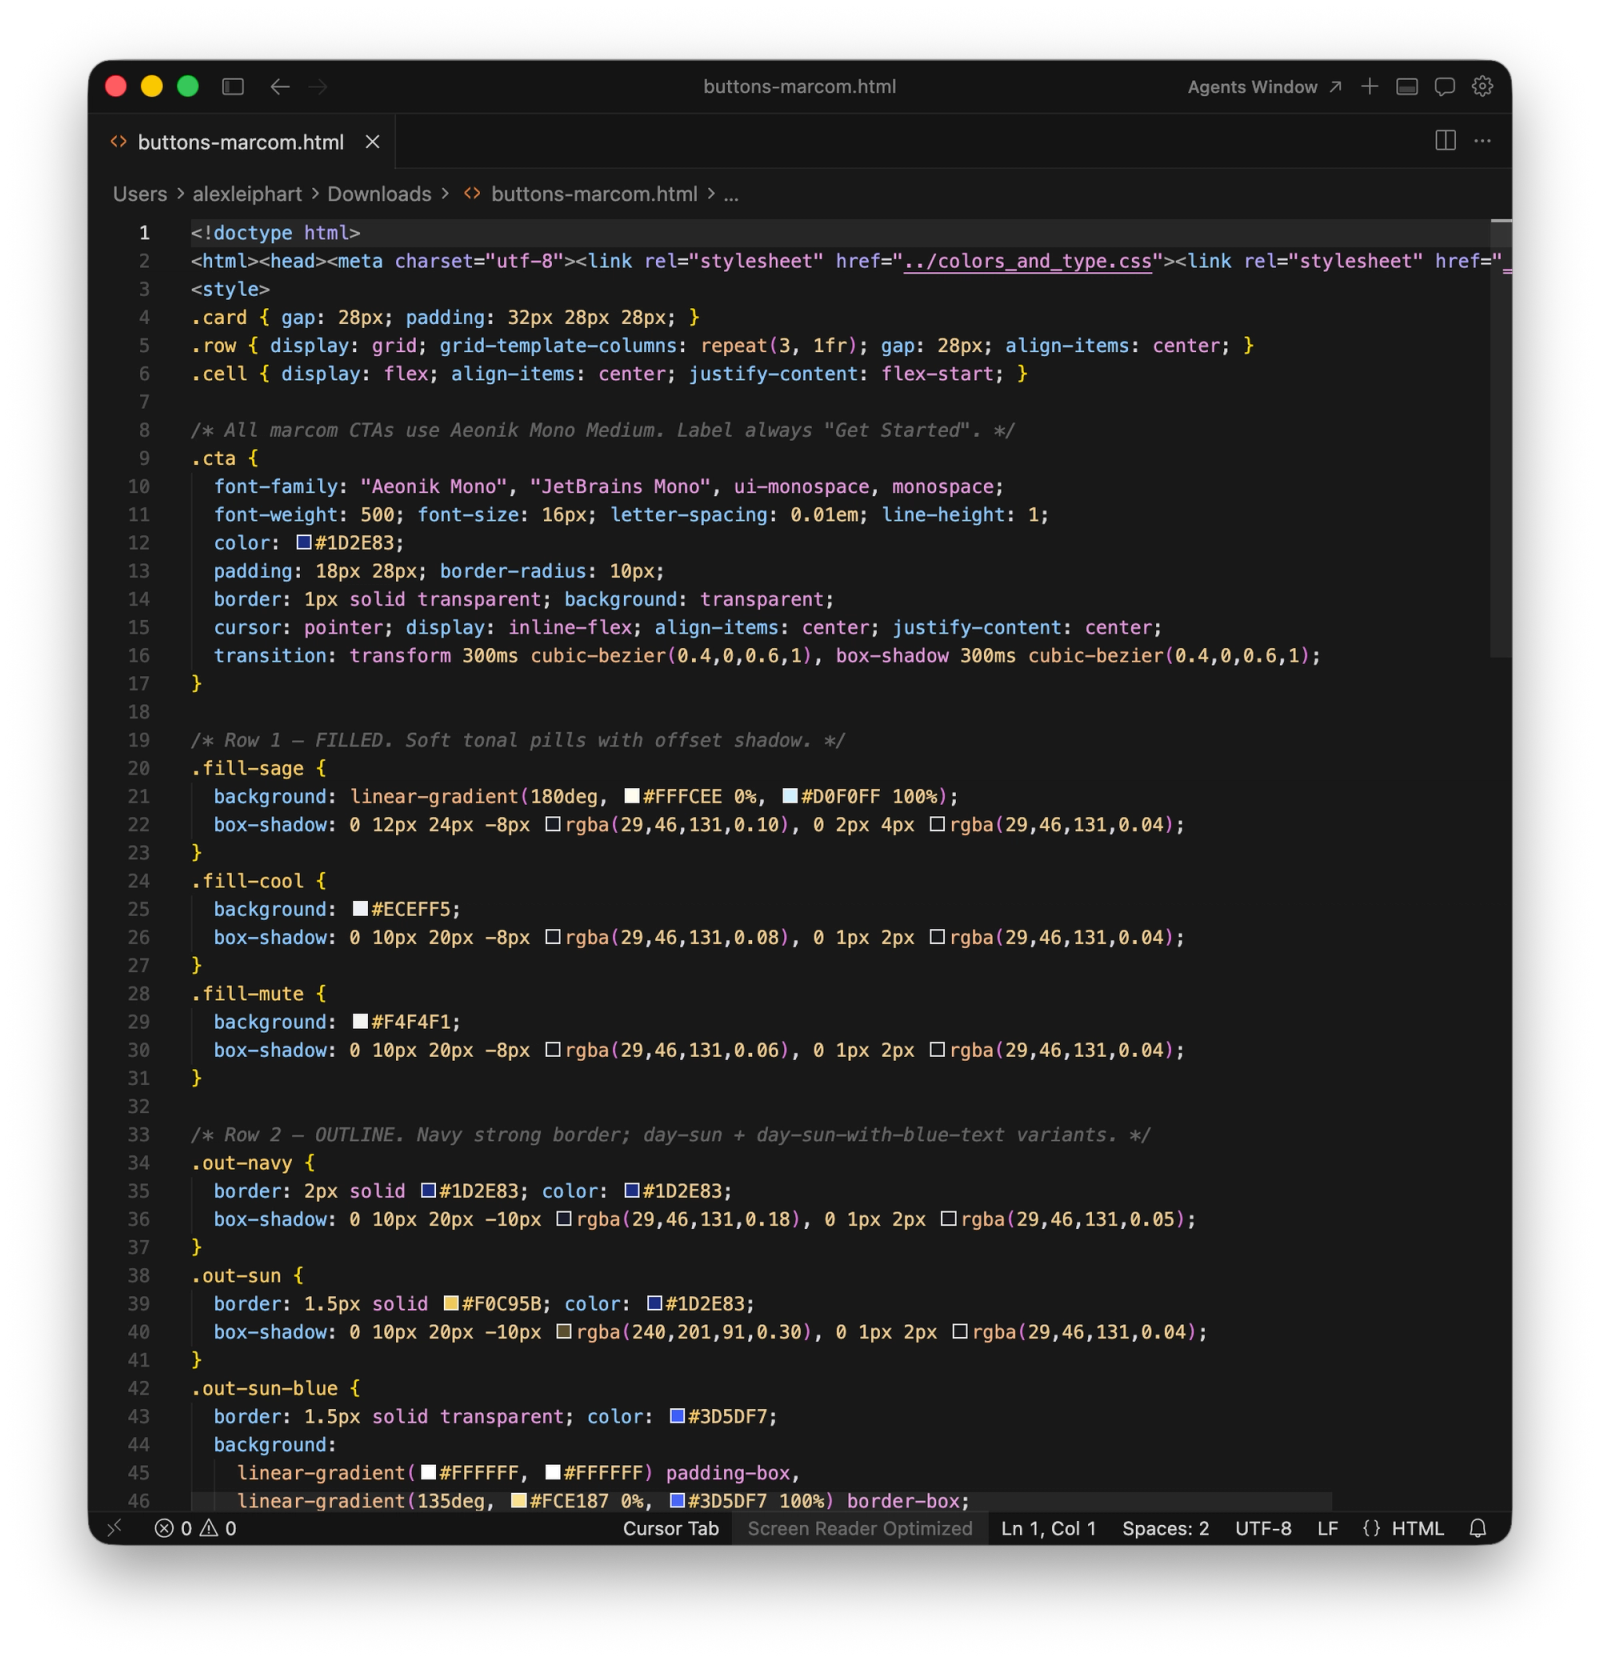Open Agents Window link

pos(1264,87)
